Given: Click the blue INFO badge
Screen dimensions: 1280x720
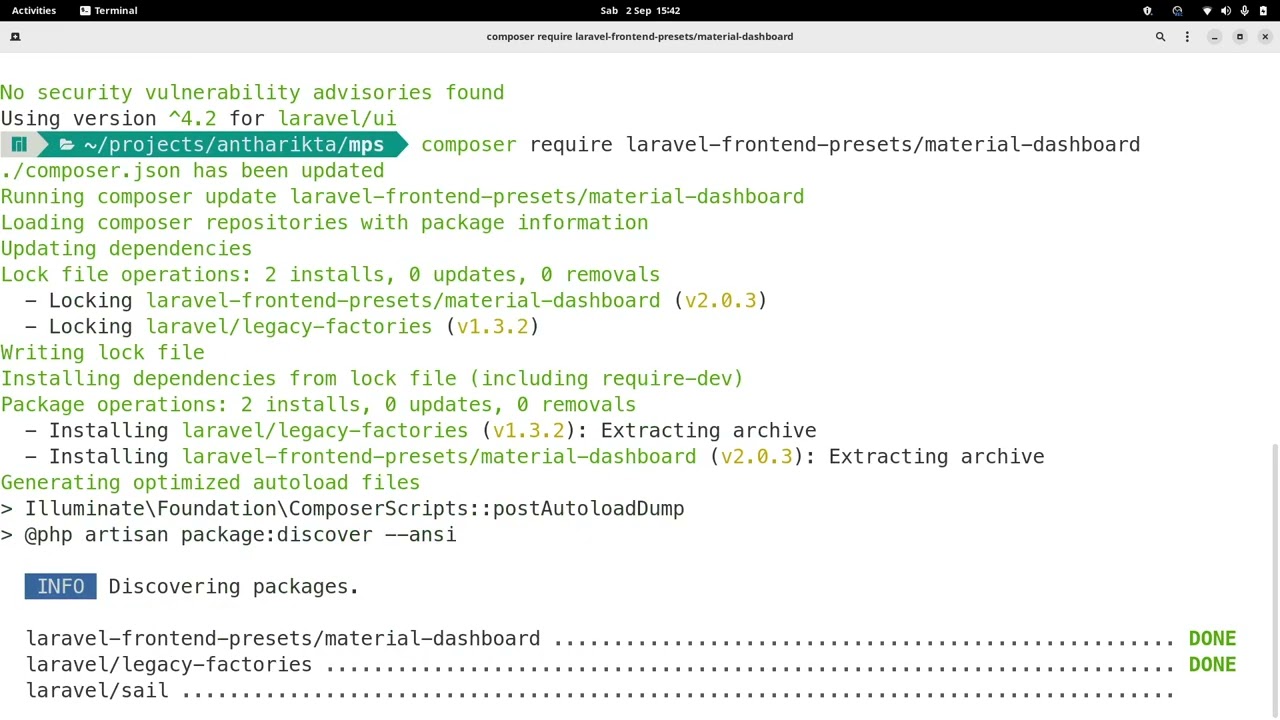Looking at the screenshot, I should point(61,586).
